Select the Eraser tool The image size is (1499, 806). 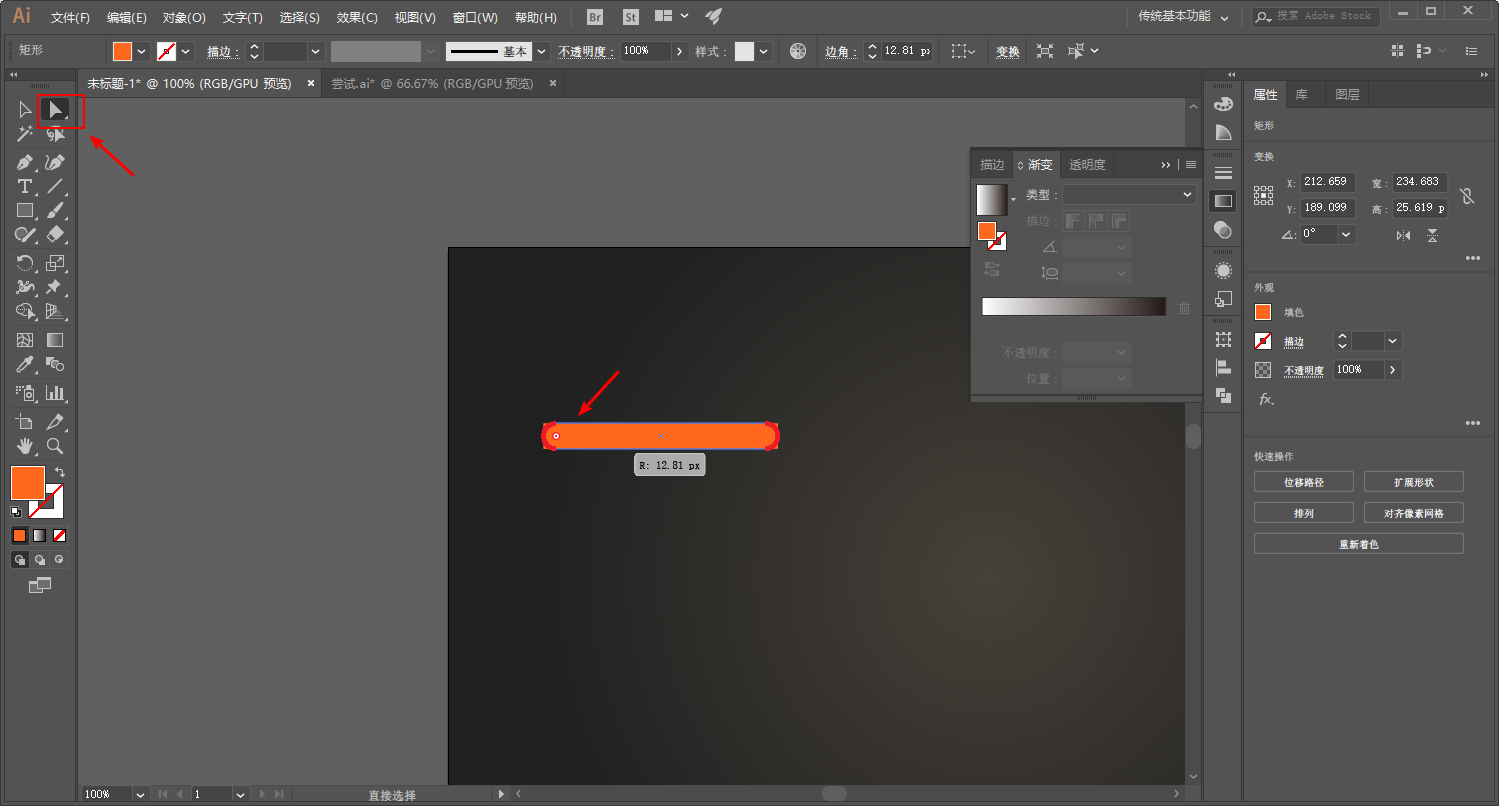coord(56,234)
